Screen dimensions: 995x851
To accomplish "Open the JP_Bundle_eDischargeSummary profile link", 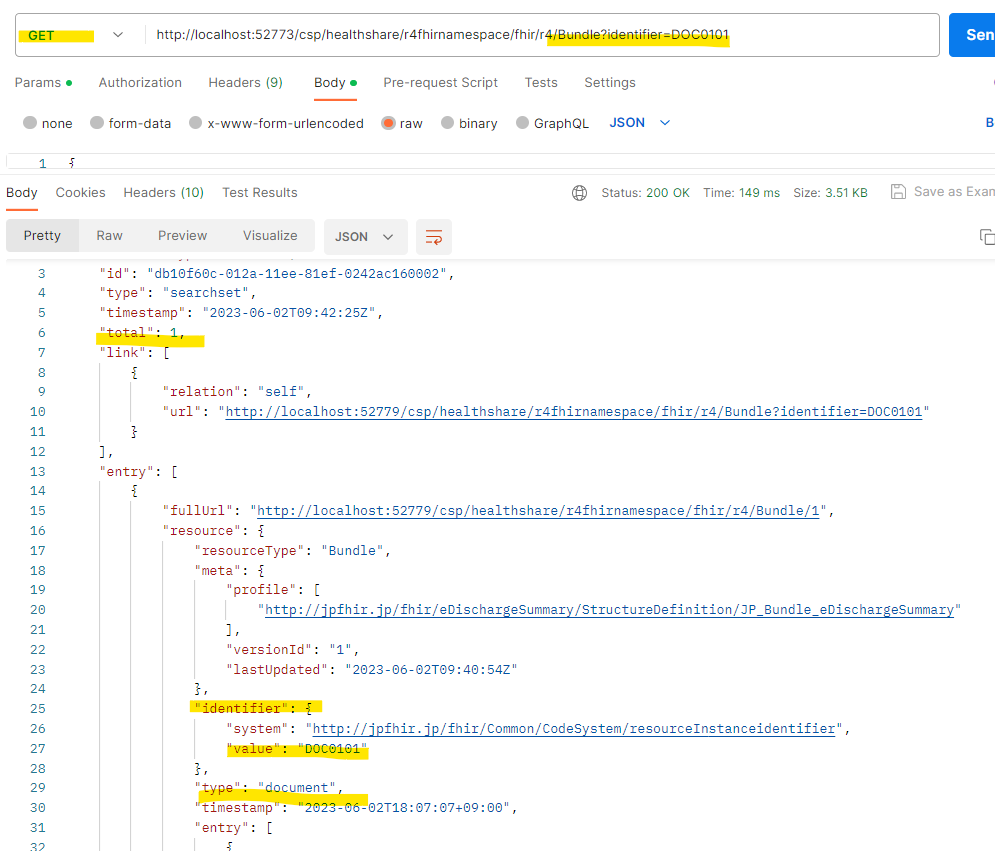I will [608, 609].
